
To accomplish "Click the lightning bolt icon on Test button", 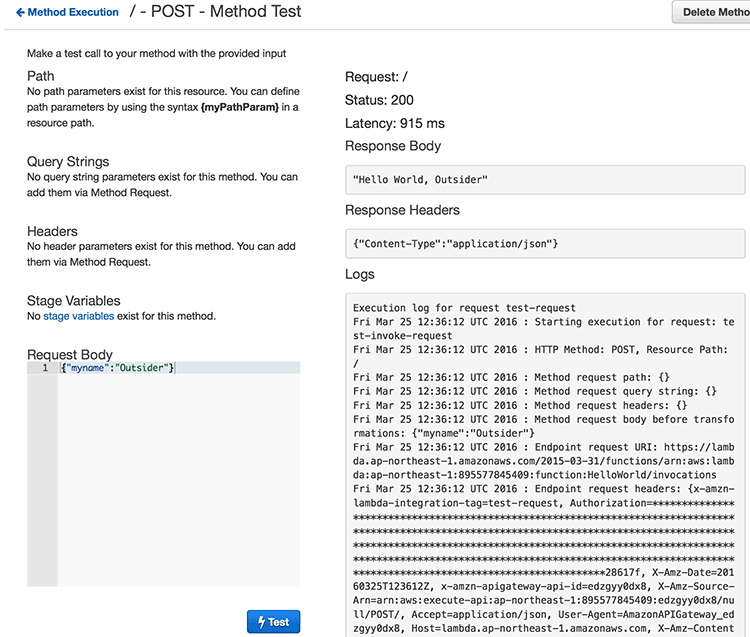I will [x=261, y=622].
